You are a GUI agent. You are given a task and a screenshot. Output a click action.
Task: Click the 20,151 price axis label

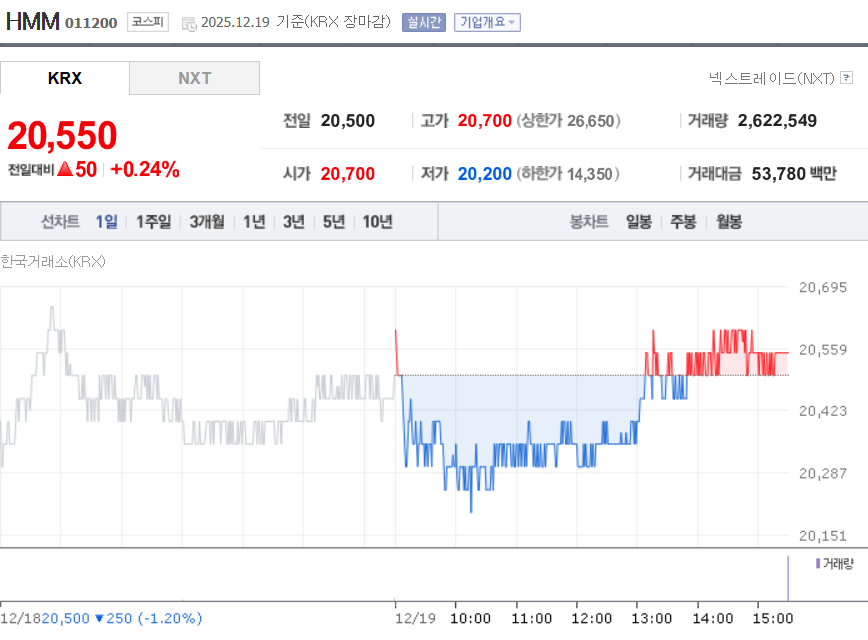pyautogui.click(x=823, y=536)
